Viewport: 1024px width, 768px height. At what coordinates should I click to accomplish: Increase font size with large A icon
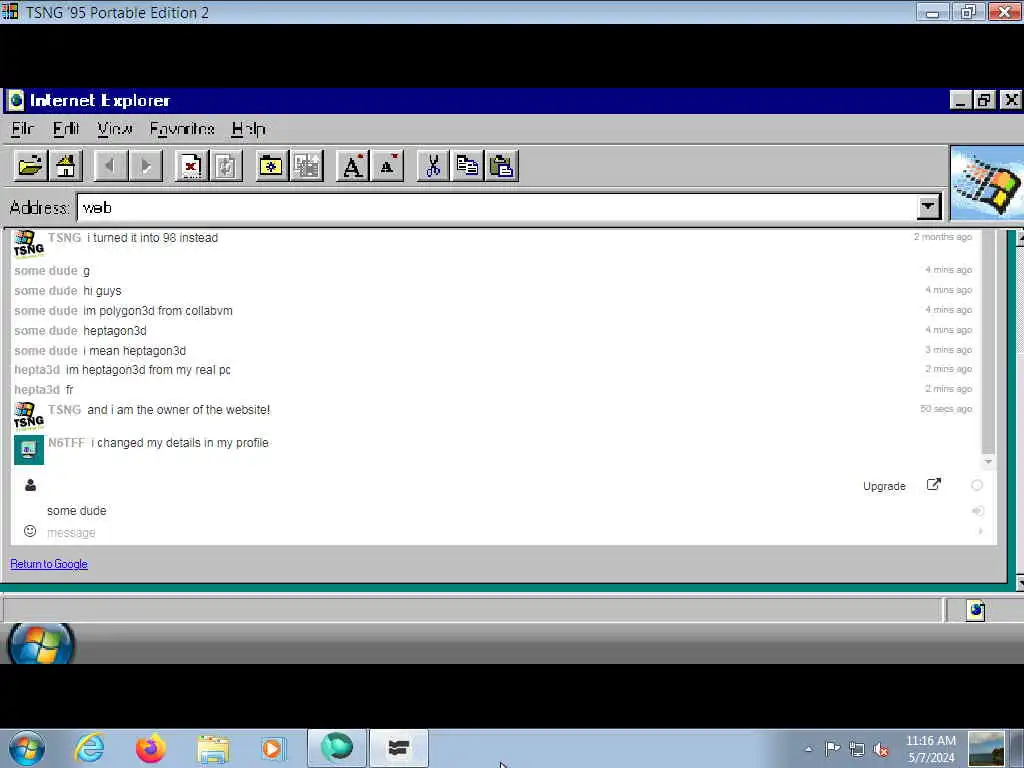[352, 166]
